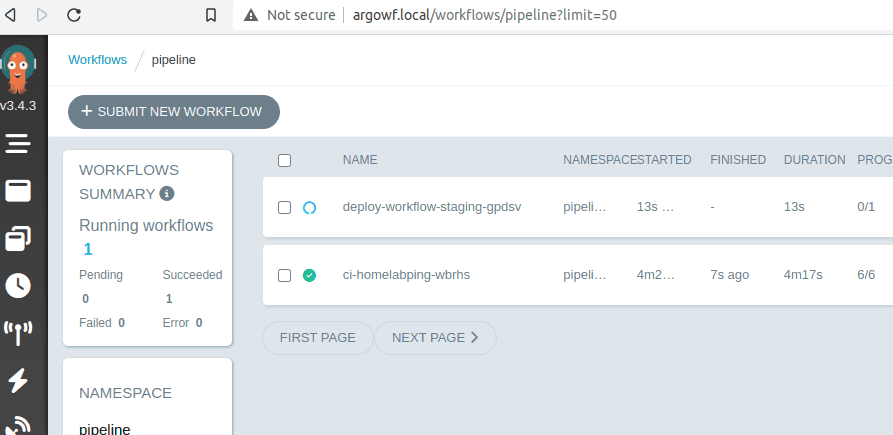Go to Next Page with chevron
Image resolution: width=893 pixels, height=435 pixels.
(435, 338)
